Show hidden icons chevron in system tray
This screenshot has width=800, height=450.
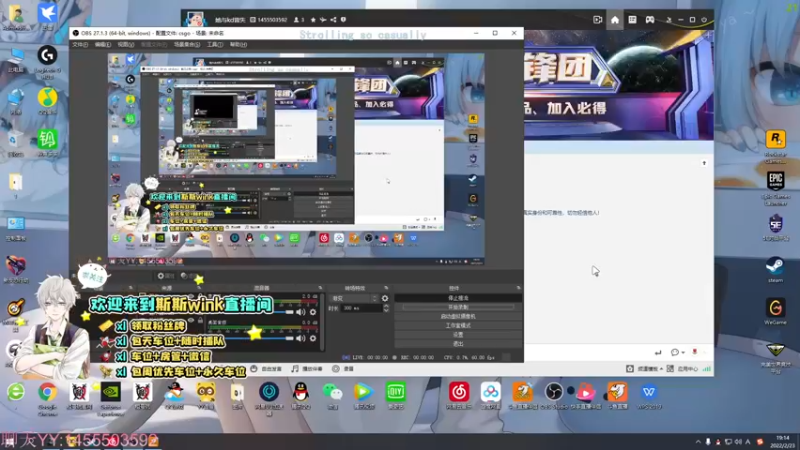[697, 441]
